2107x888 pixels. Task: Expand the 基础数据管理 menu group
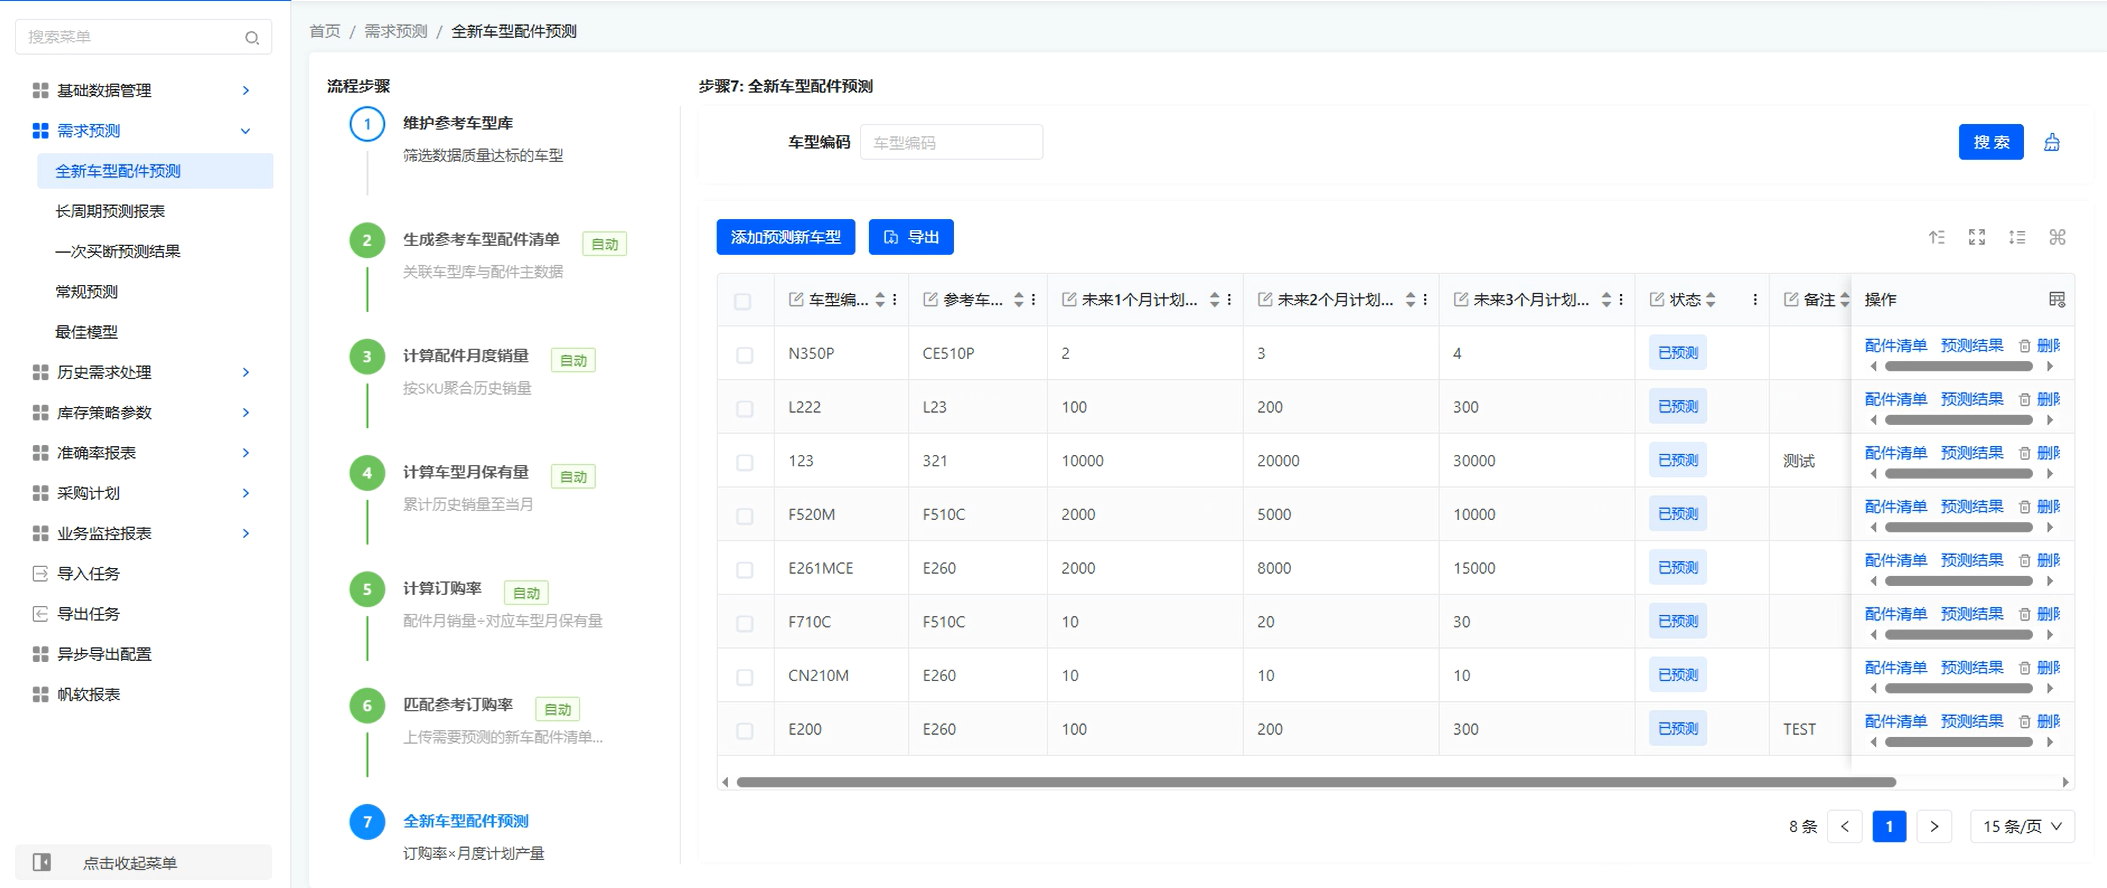pos(140,90)
